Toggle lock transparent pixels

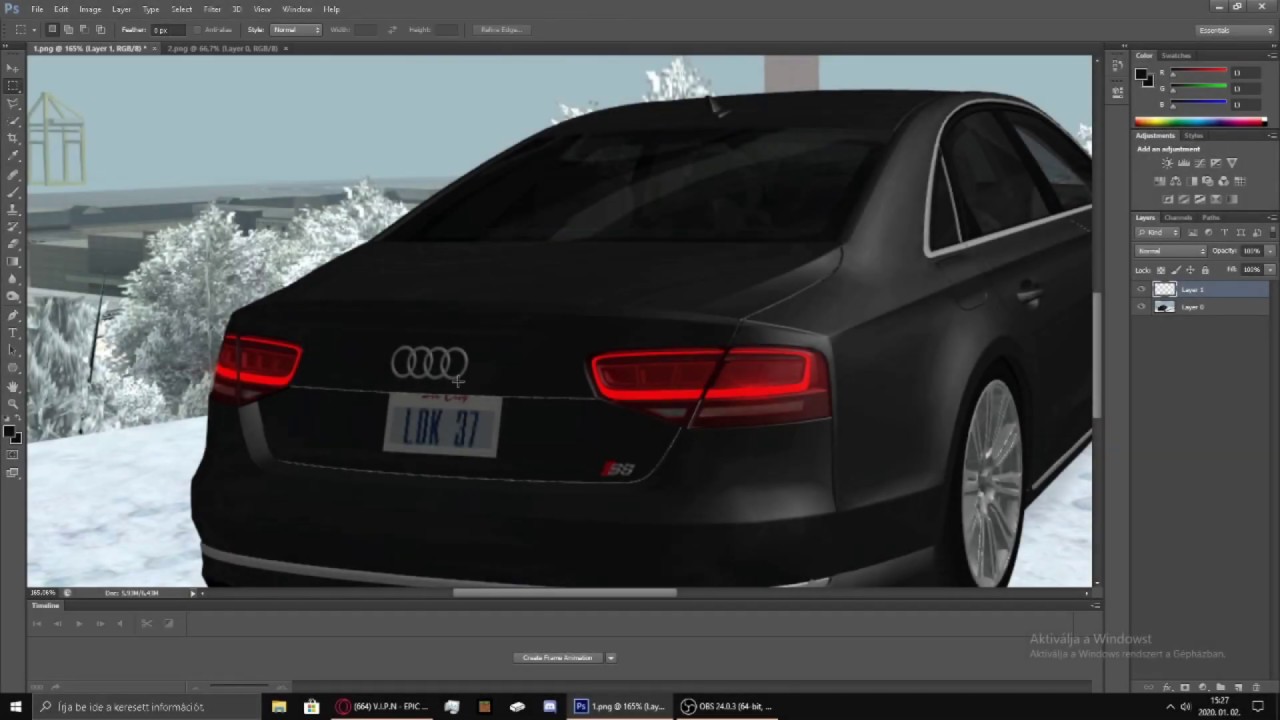coord(1160,270)
